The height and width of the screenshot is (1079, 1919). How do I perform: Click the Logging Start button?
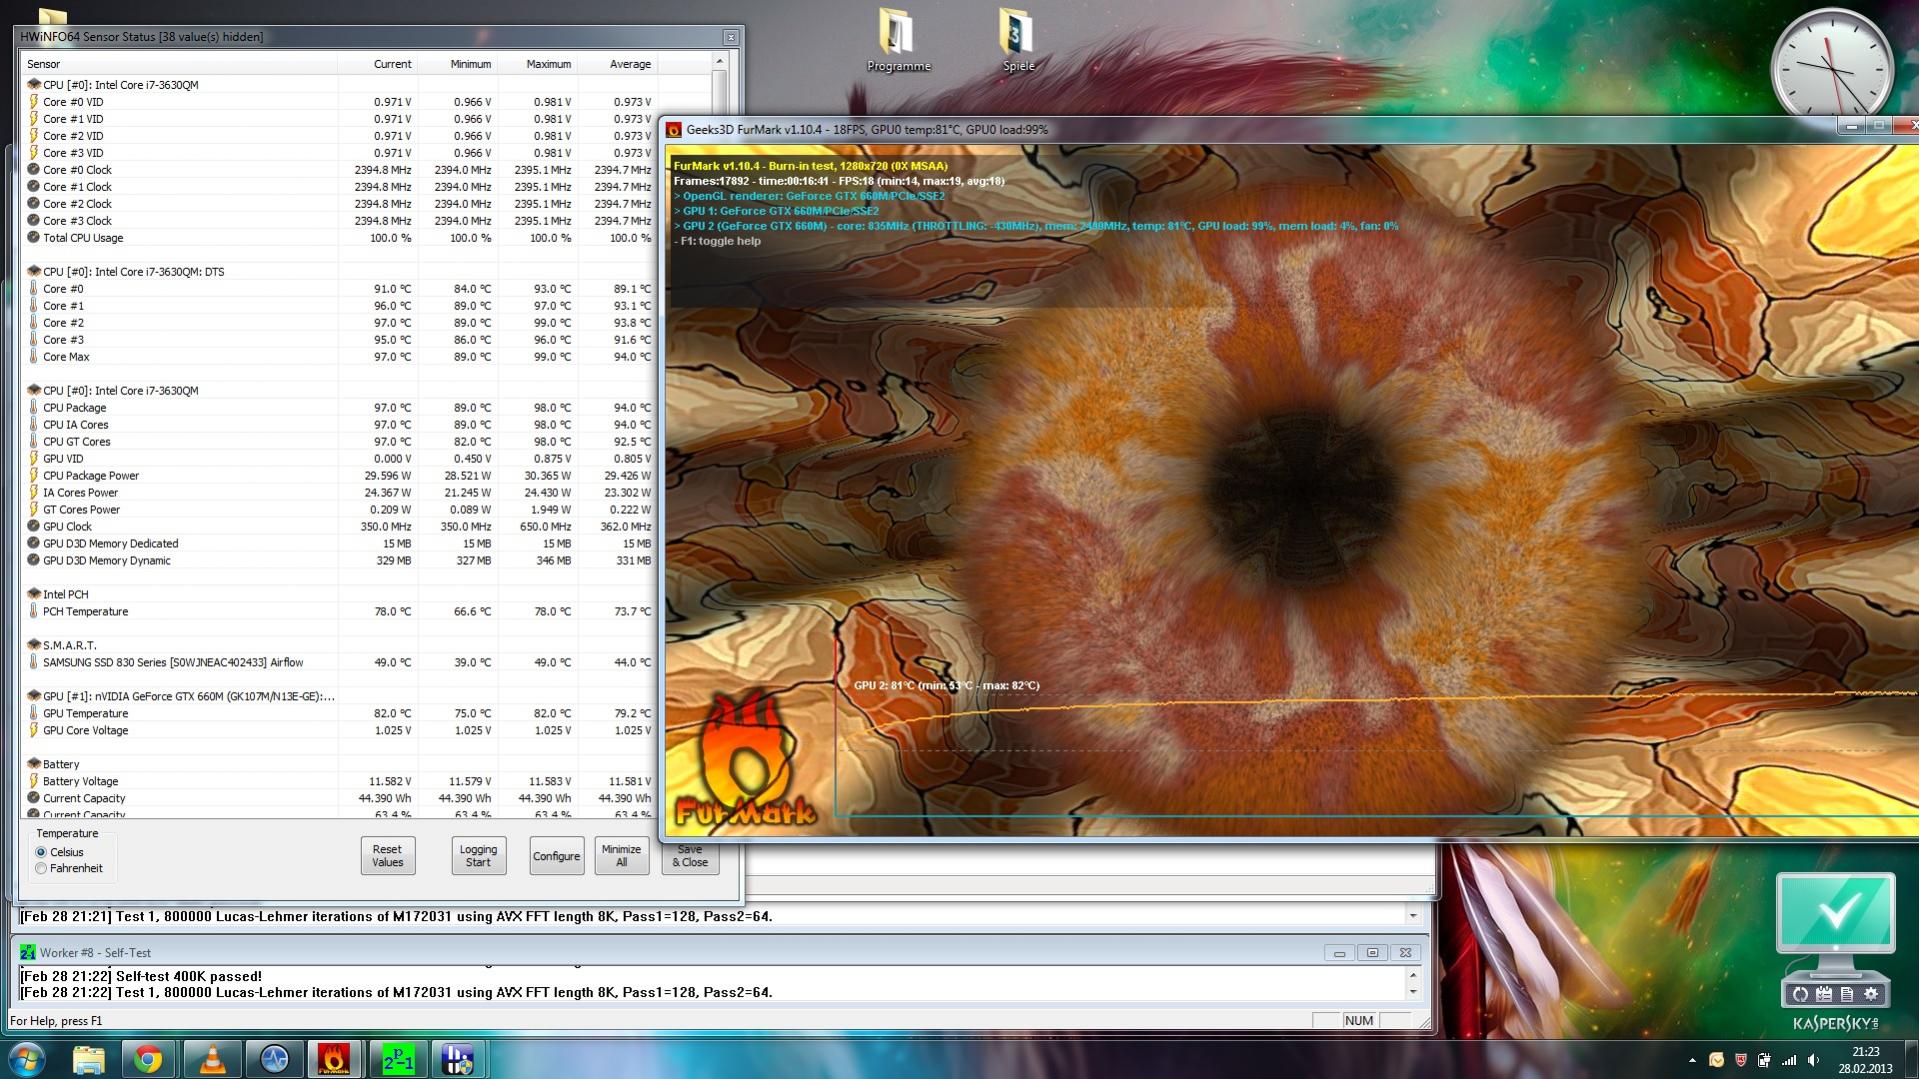478,856
